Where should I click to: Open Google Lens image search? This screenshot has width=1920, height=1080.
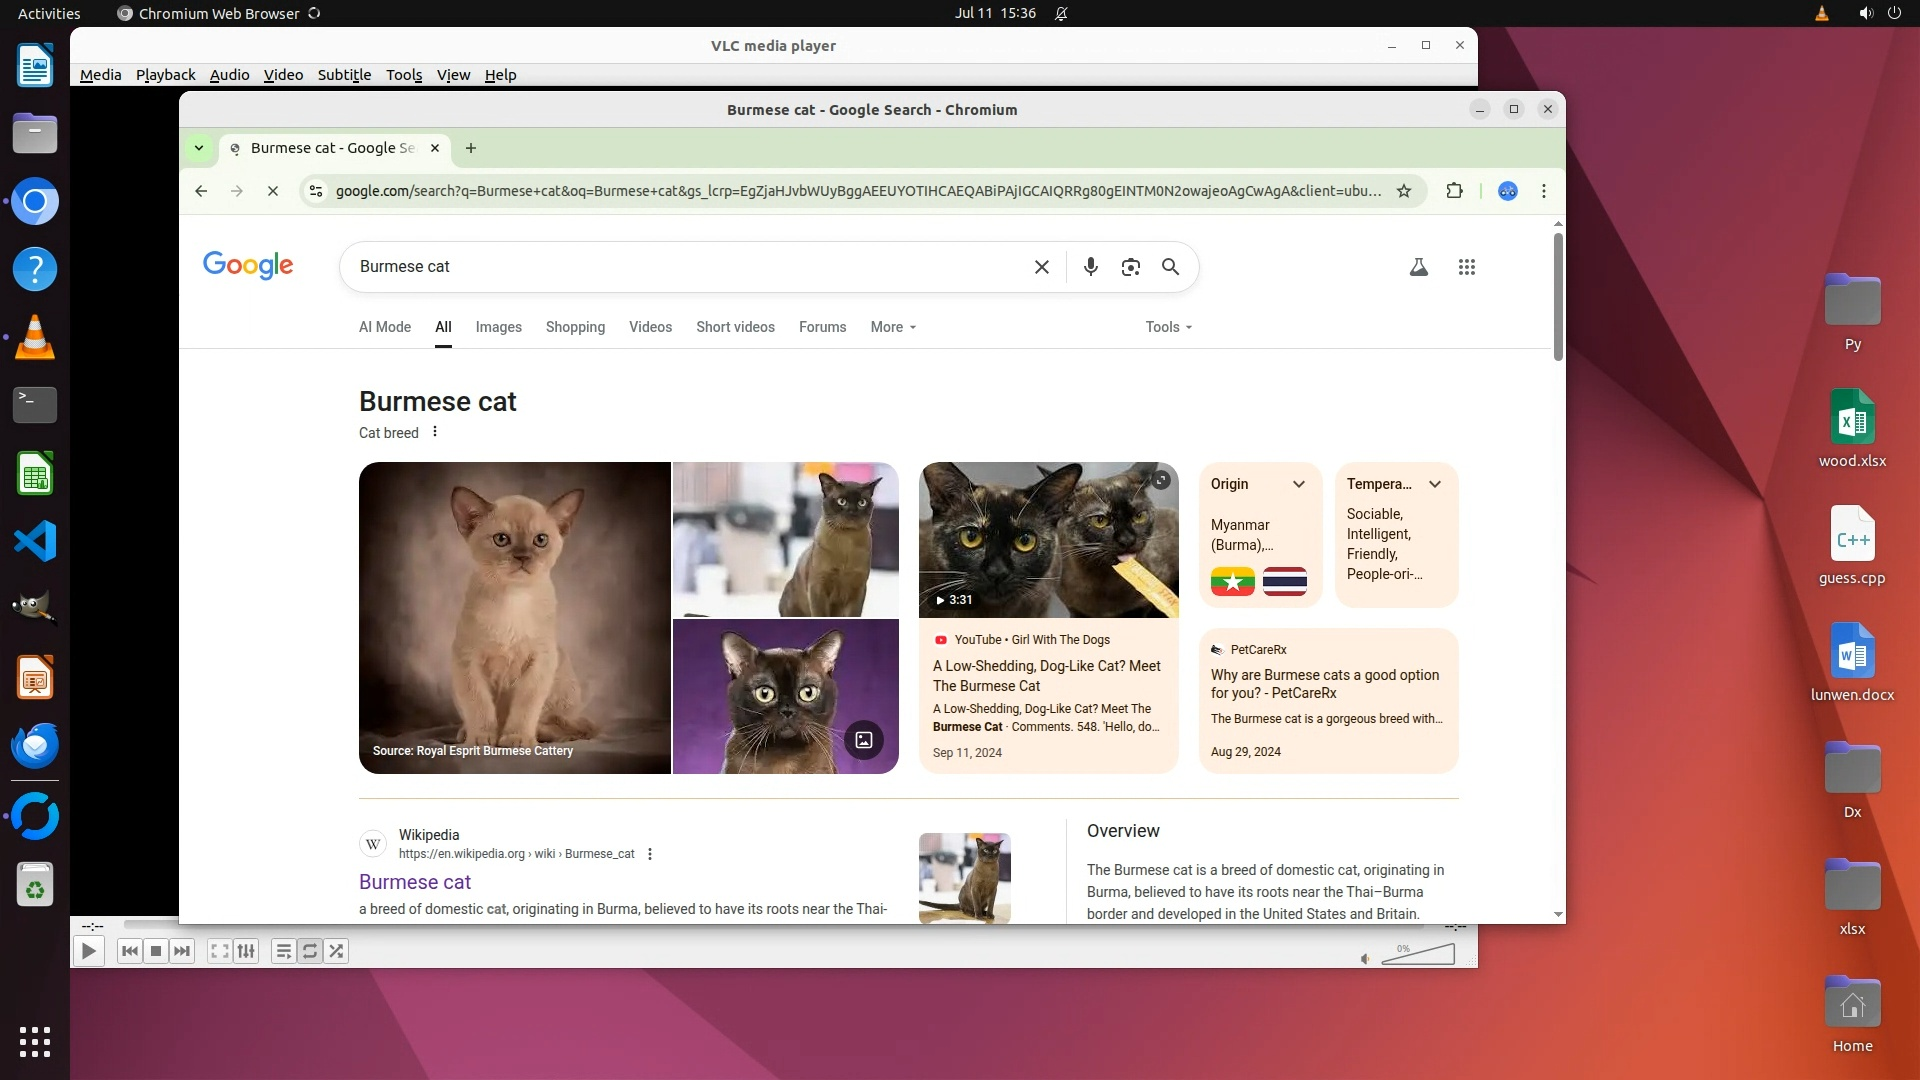1130,267
